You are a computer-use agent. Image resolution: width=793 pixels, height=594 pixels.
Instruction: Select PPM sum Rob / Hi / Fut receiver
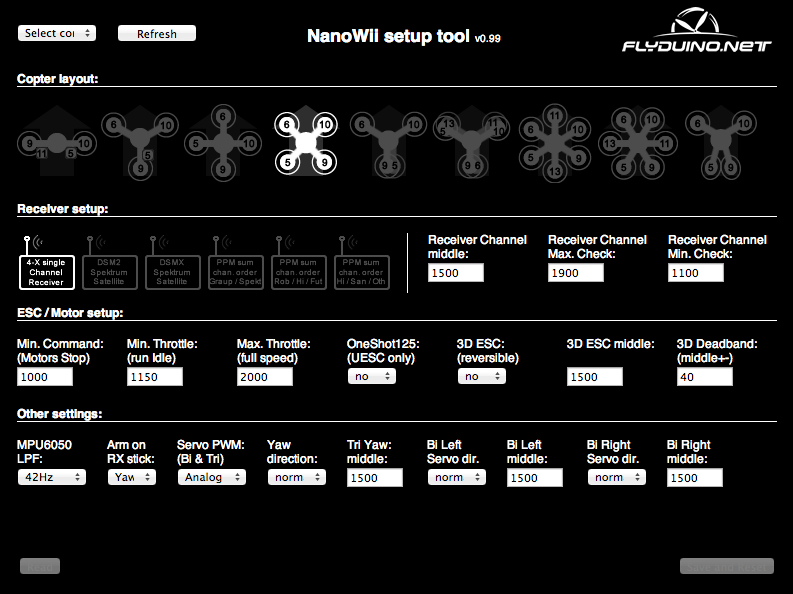(x=298, y=263)
